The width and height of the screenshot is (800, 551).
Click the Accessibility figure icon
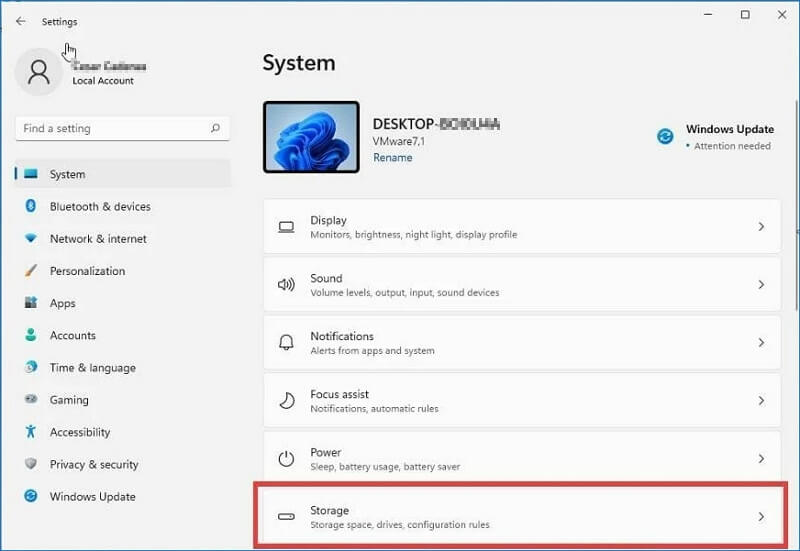[31, 431]
